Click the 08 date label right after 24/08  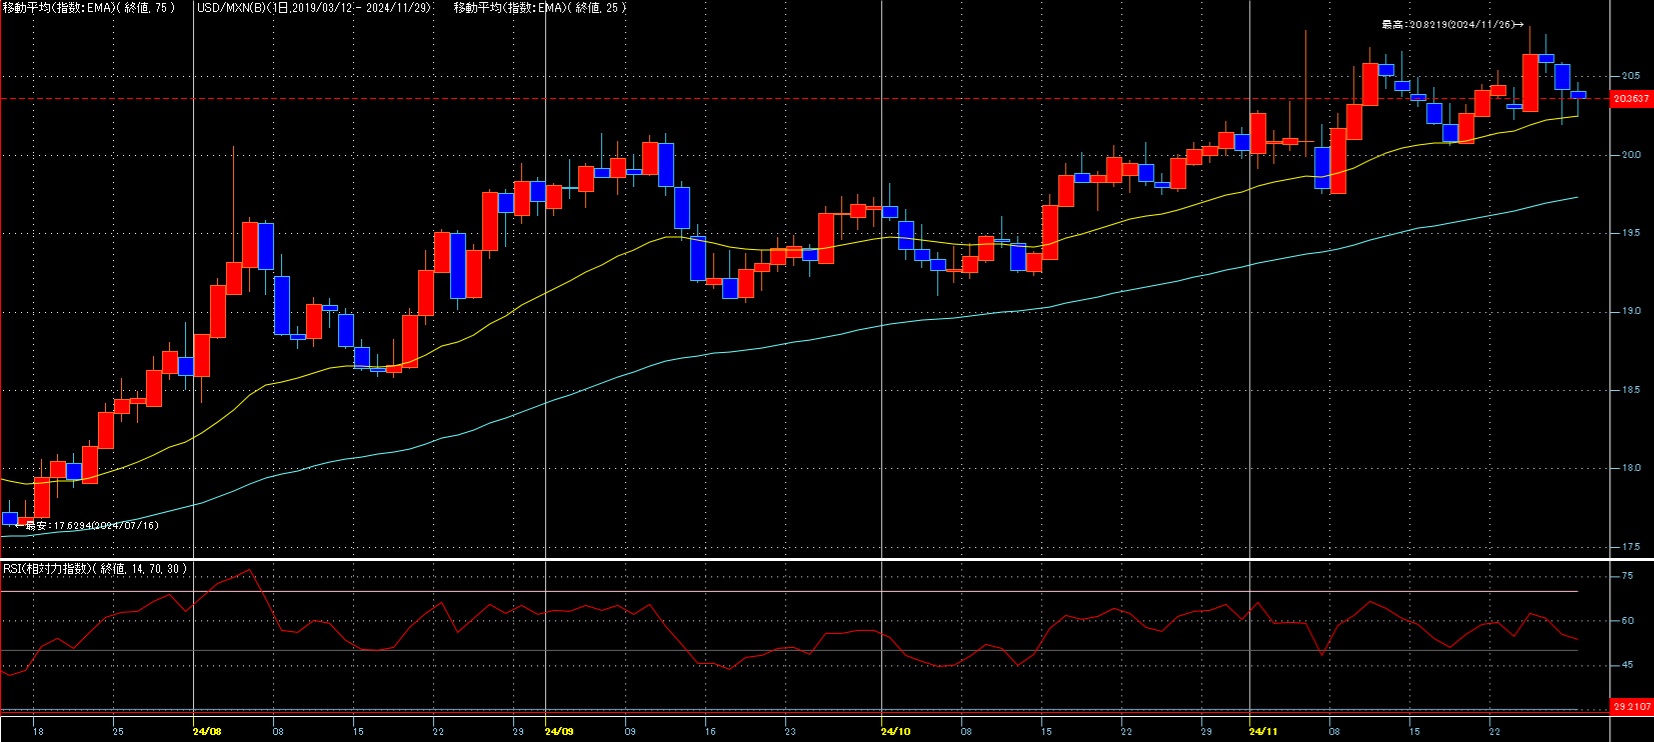(278, 732)
